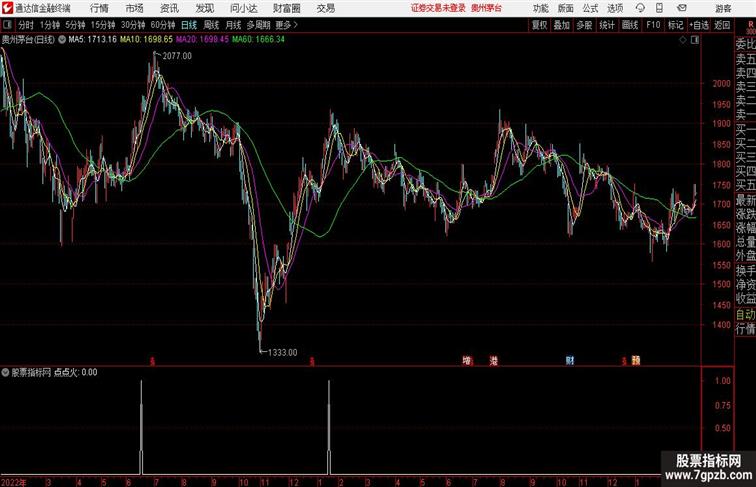Image resolution: width=756 pixels, height=487 pixels.
Task: Click the F10 company info button
Action: (x=653, y=25)
